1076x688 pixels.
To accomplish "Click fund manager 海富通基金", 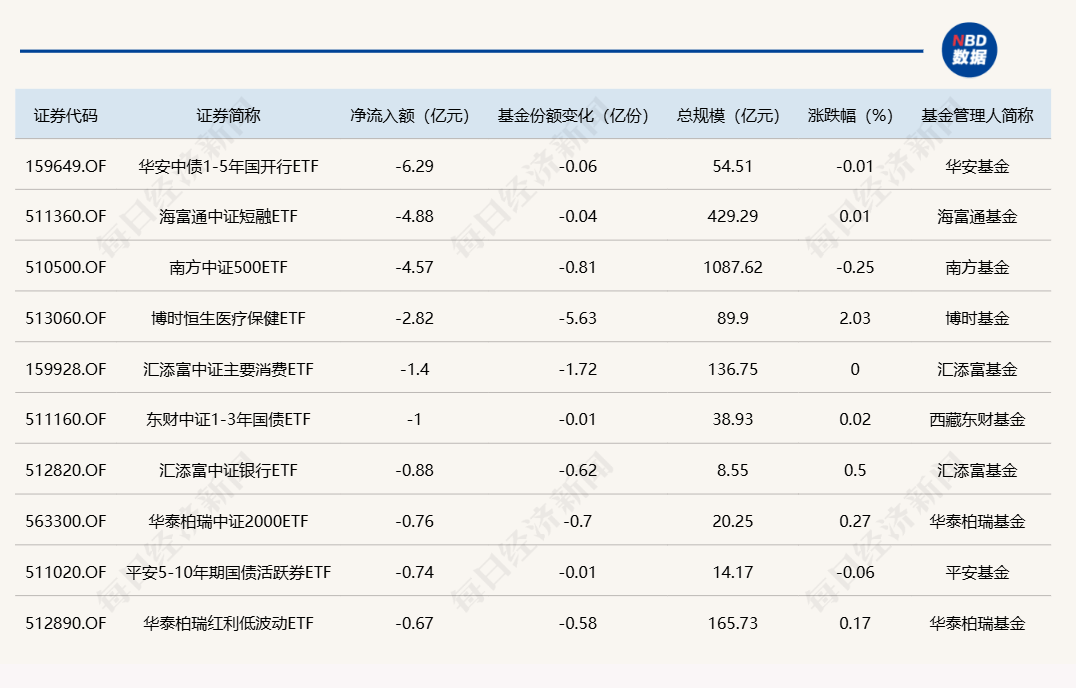I will (x=977, y=217).
